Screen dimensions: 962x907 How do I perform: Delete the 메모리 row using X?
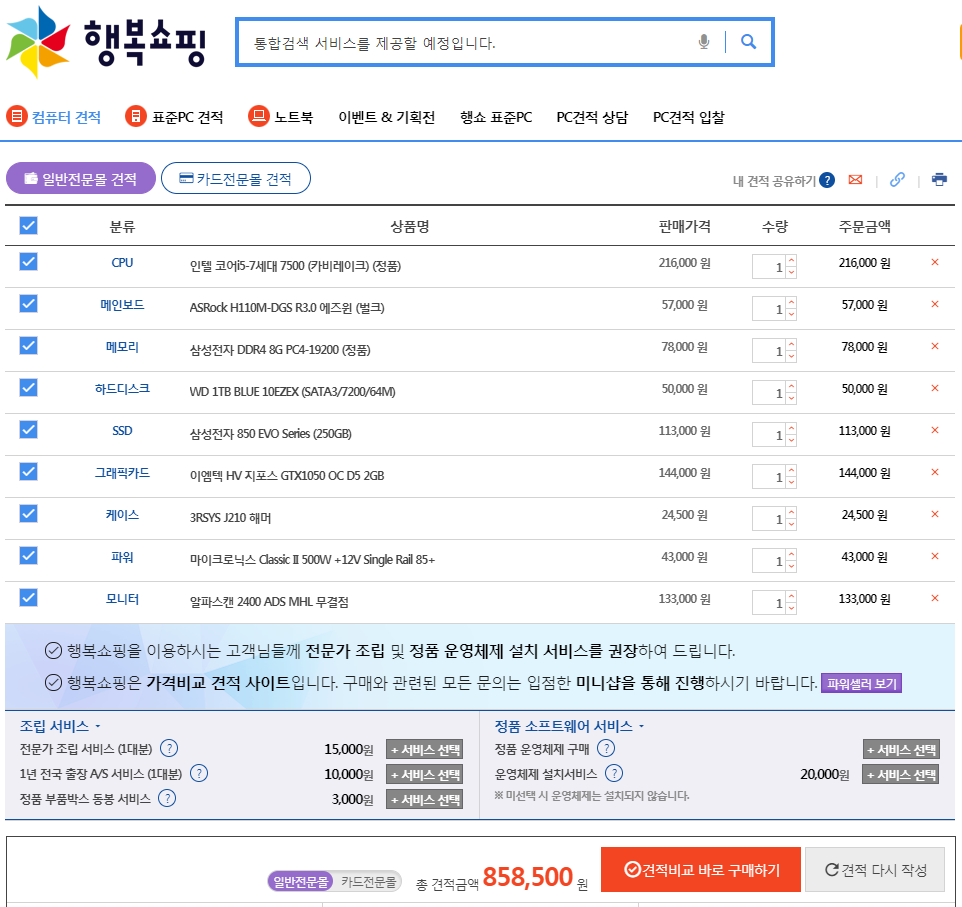934,346
